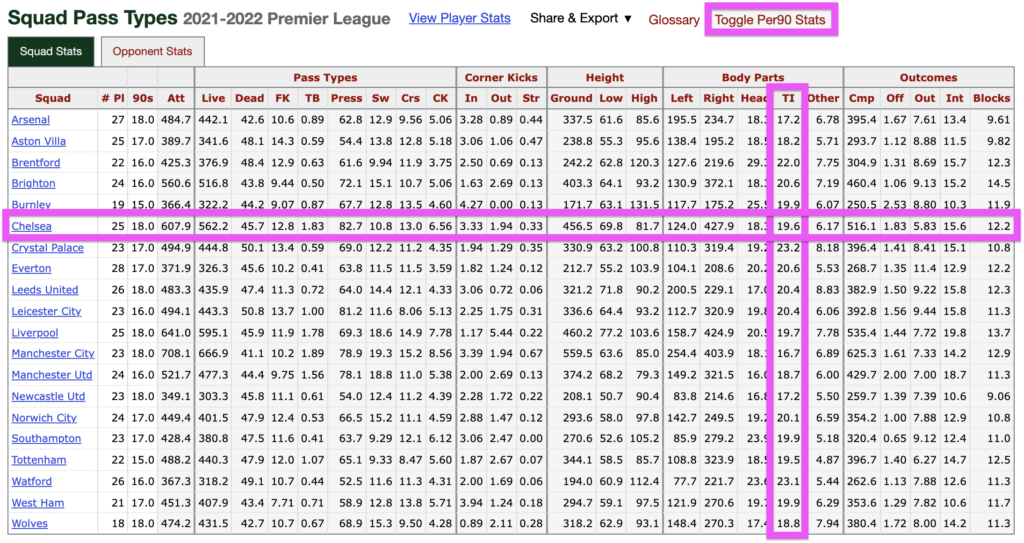Viewport: 1024px width, 543px height.
Task: Open the Brighton squad link
Action: (33, 184)
